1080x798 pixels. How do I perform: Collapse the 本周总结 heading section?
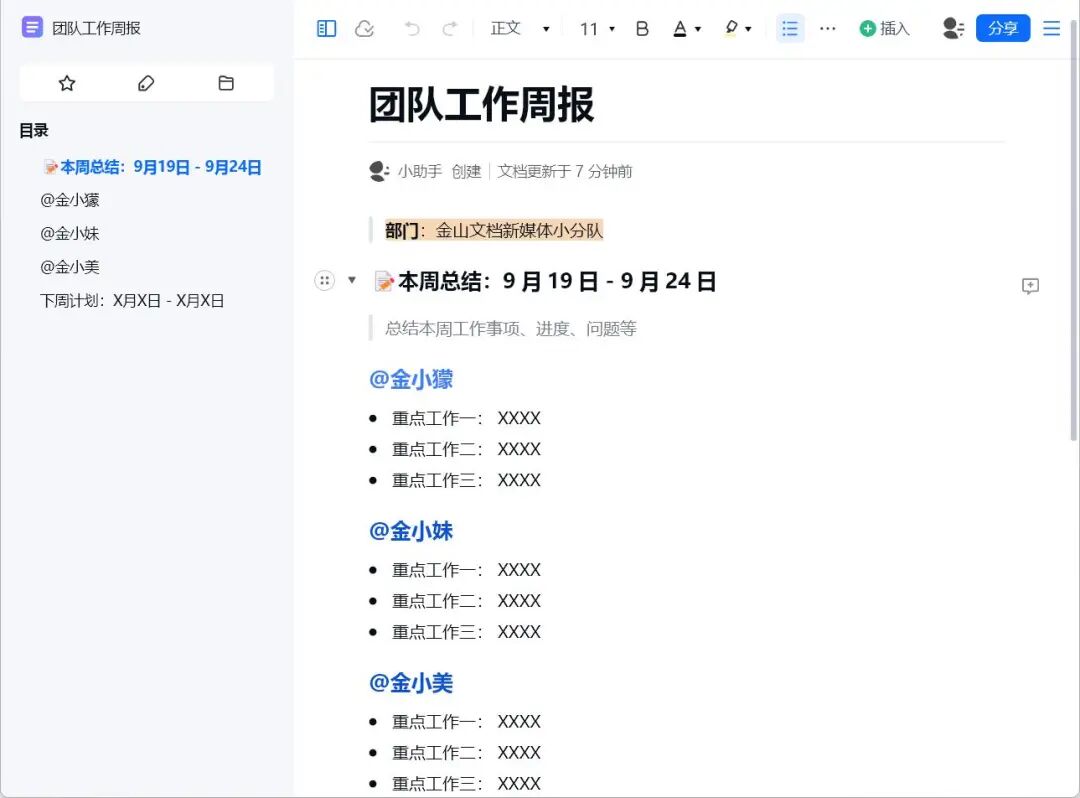pos(352,280)
